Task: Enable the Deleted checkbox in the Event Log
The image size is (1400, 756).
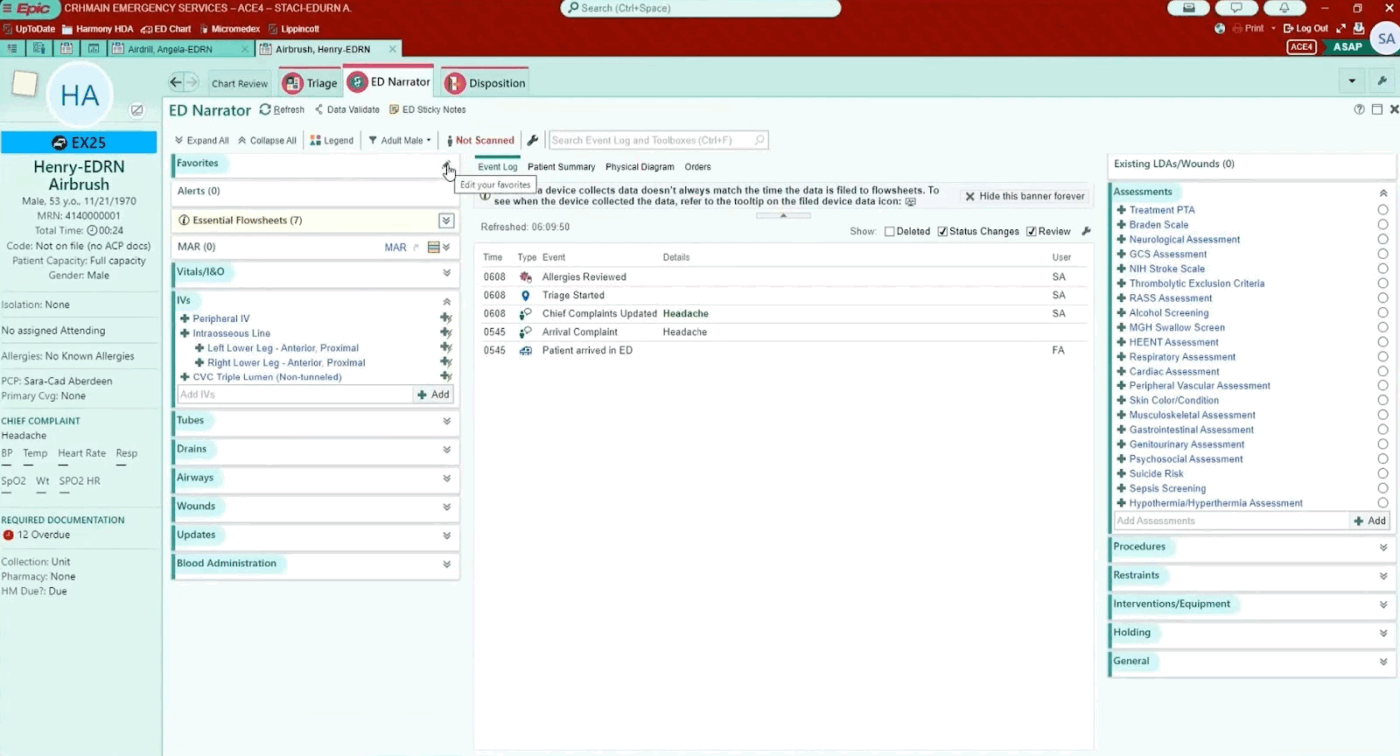Action: (x=888, y=231)
